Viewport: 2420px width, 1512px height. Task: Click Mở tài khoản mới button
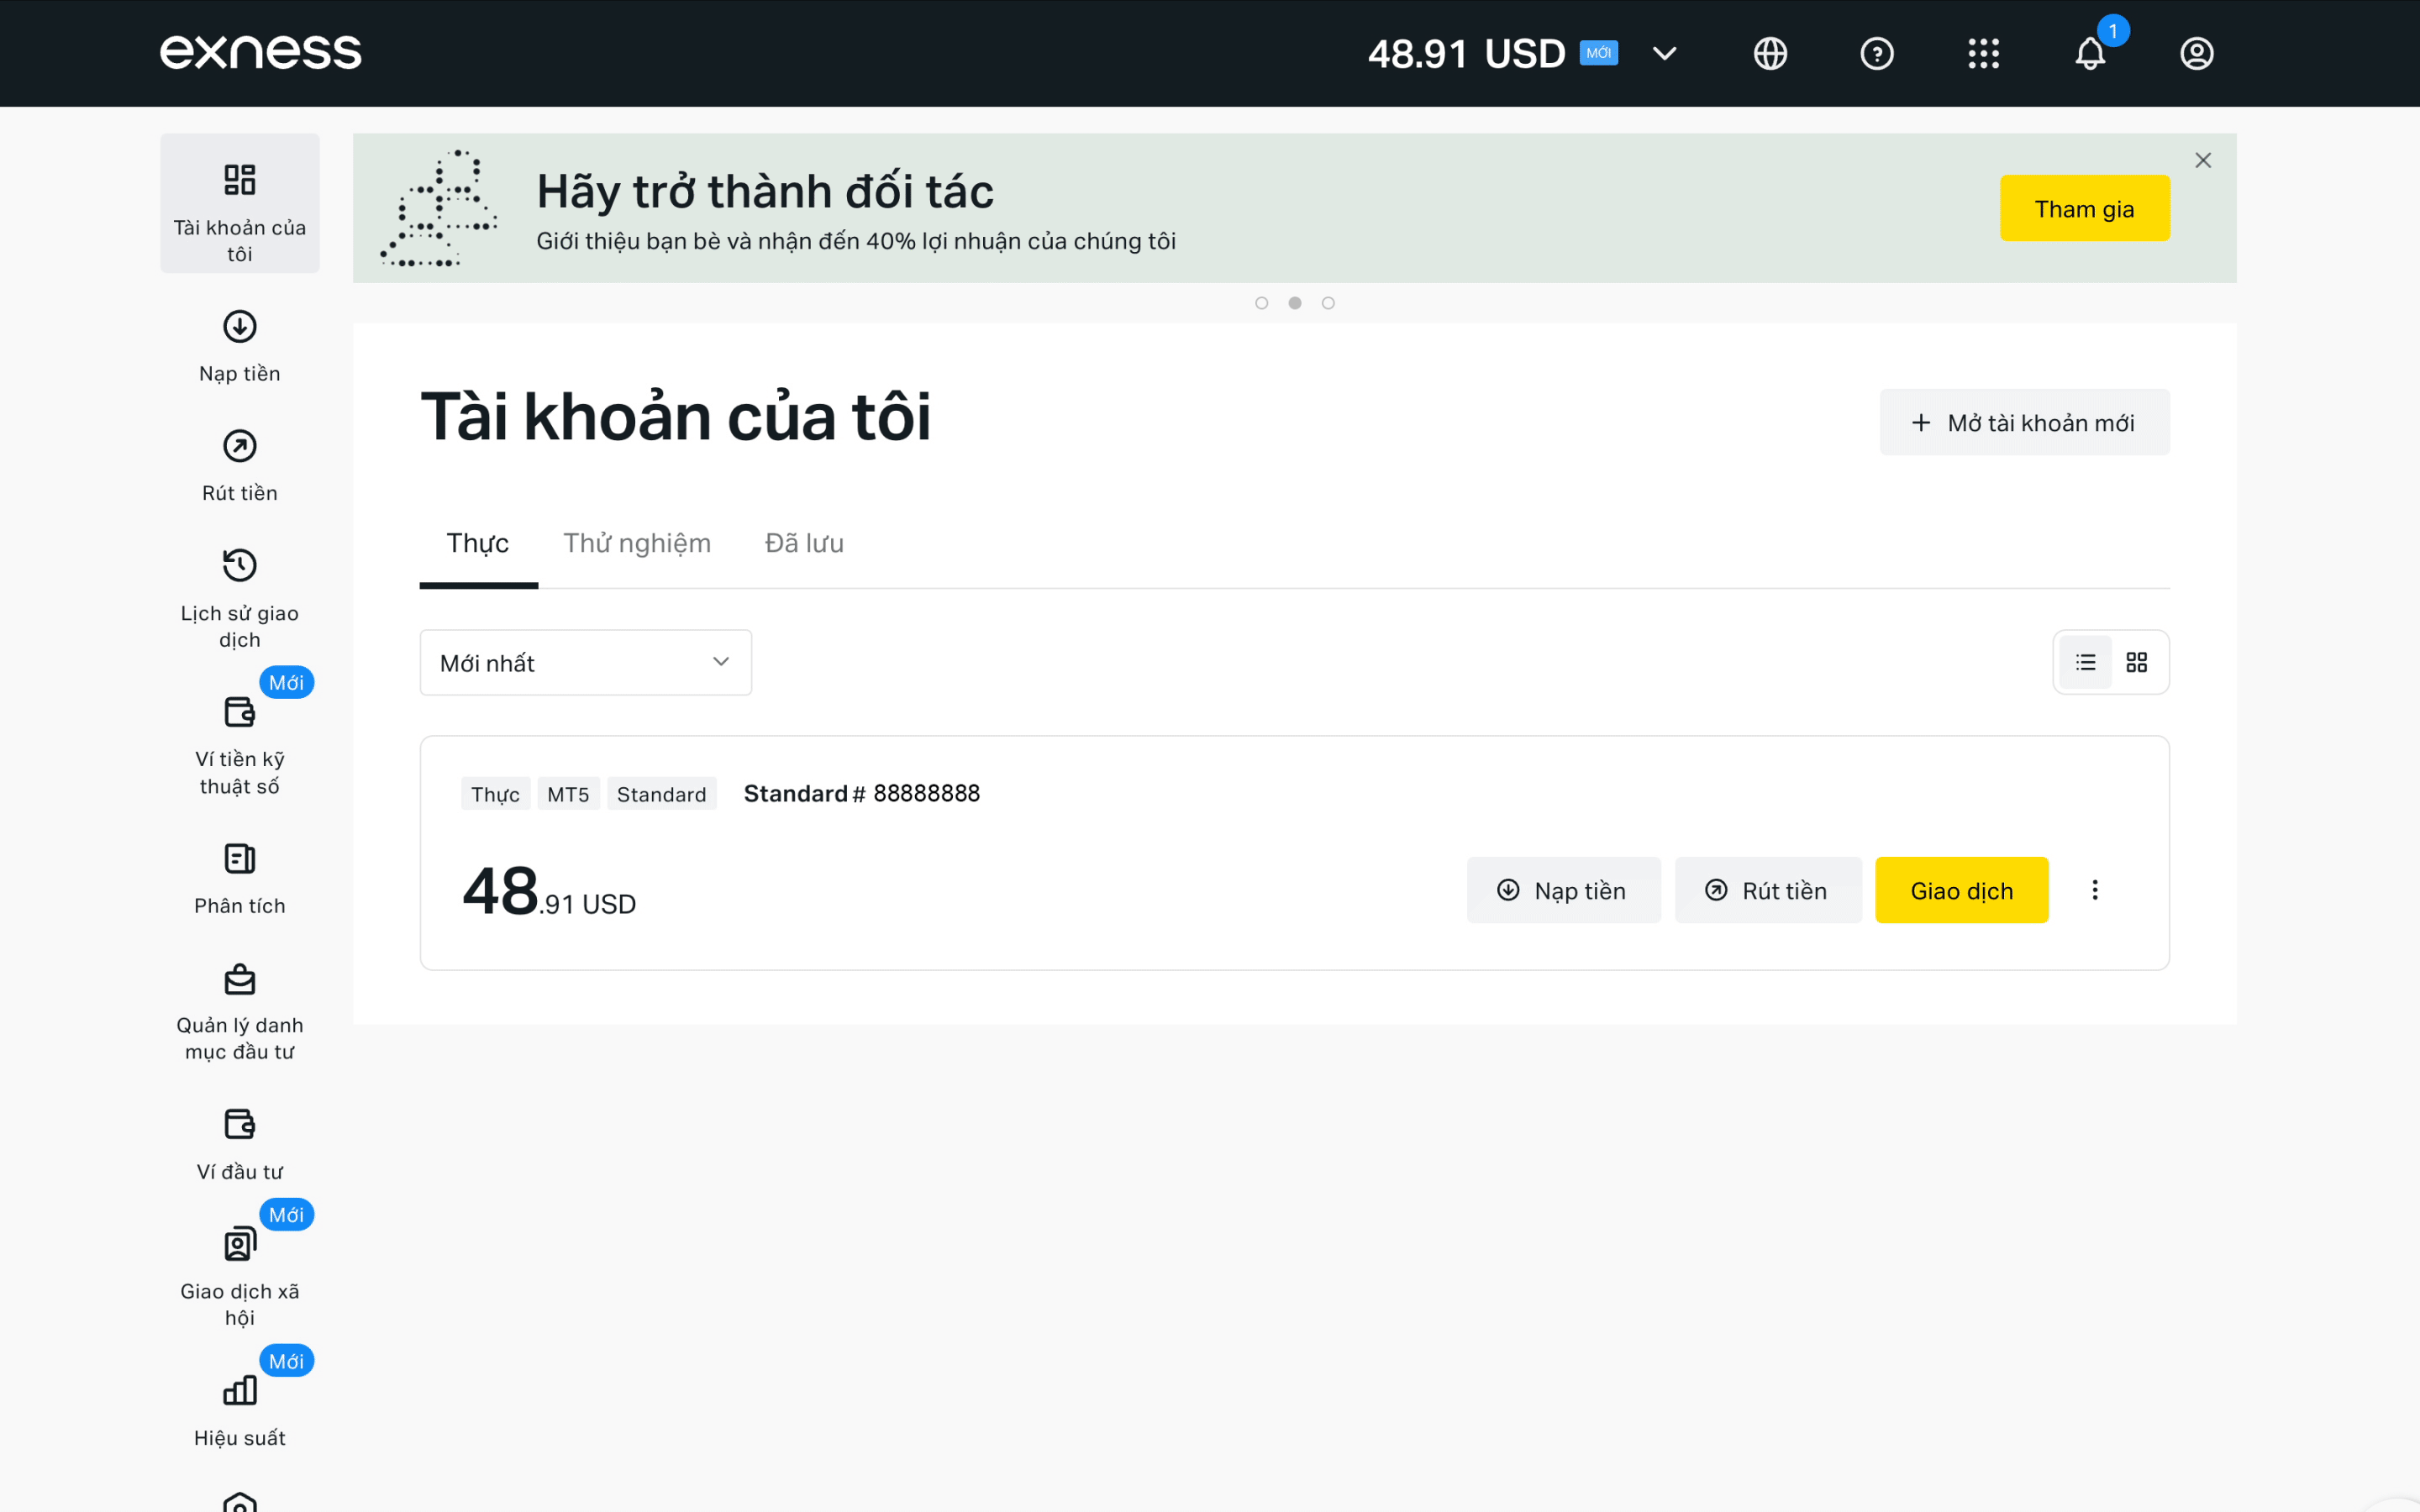(x=2024, y=423)
